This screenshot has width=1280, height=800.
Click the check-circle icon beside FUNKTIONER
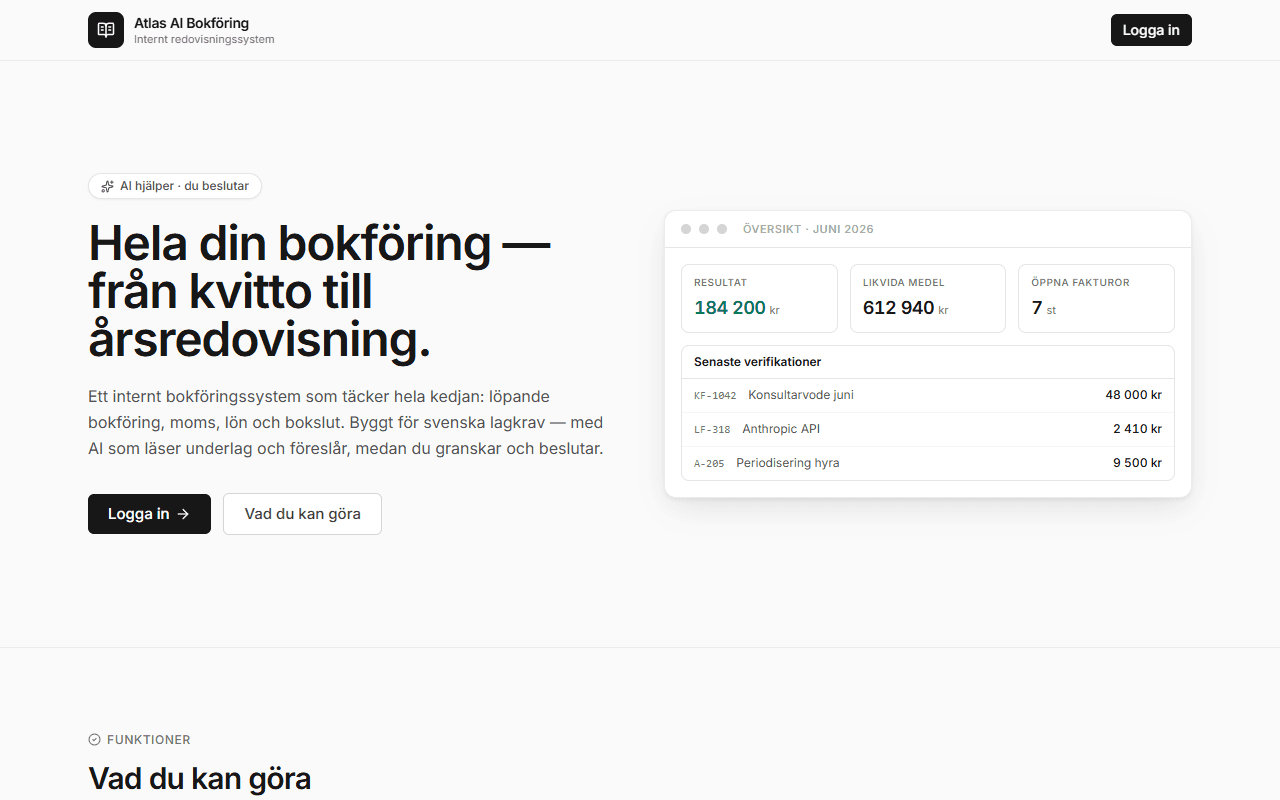pos(95,740)
